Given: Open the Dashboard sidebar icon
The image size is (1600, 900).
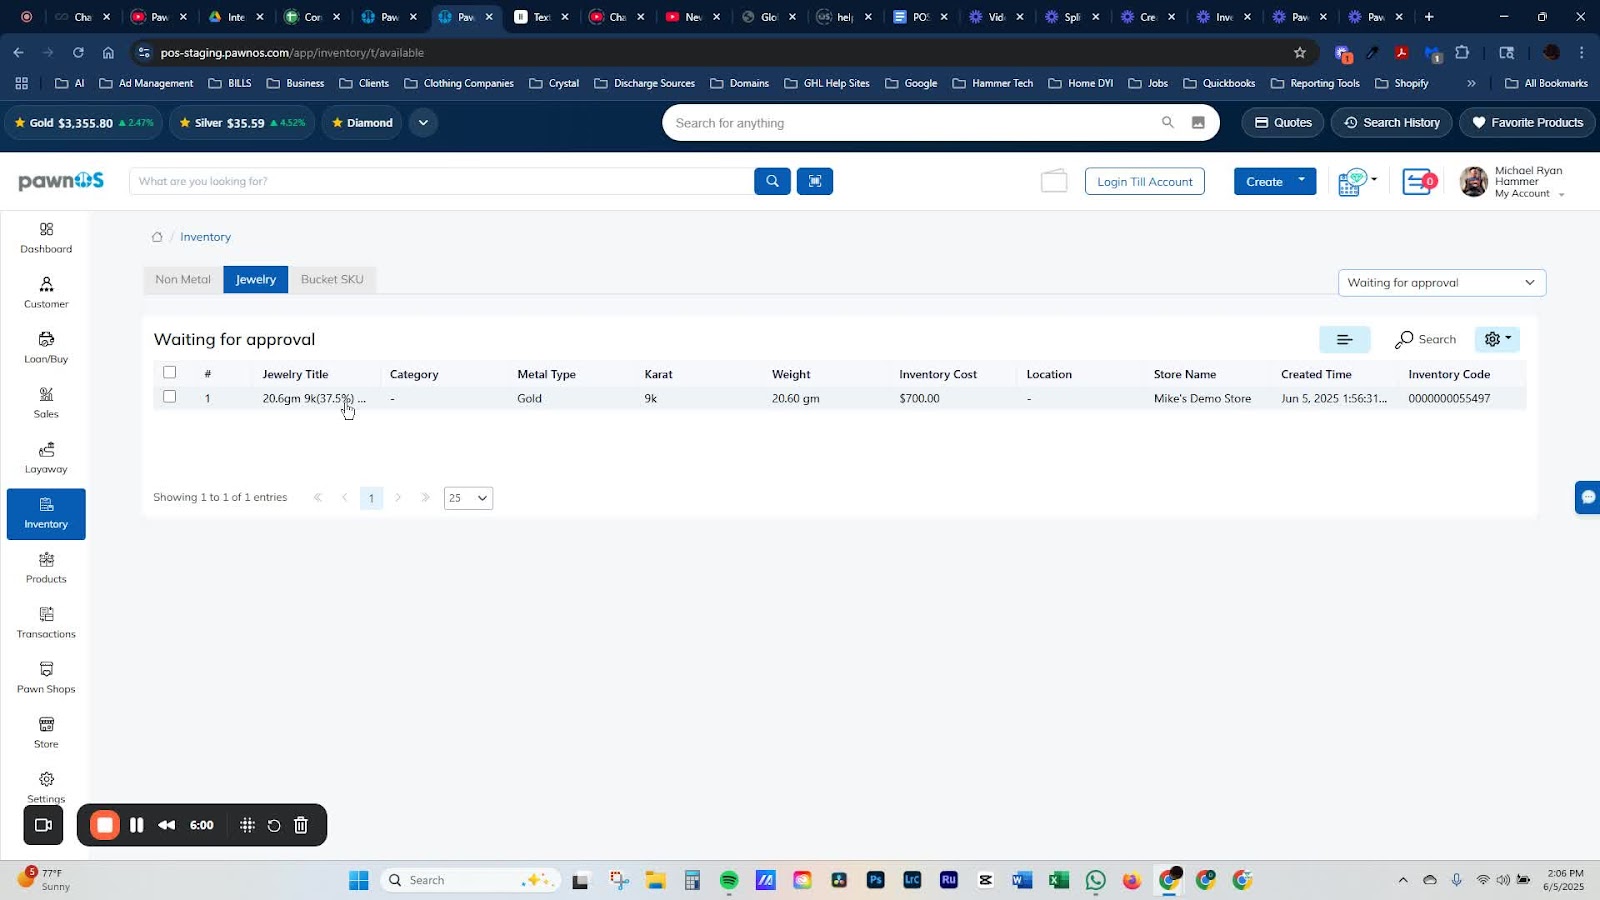Looking at the screenshot, I should point(46,238).
